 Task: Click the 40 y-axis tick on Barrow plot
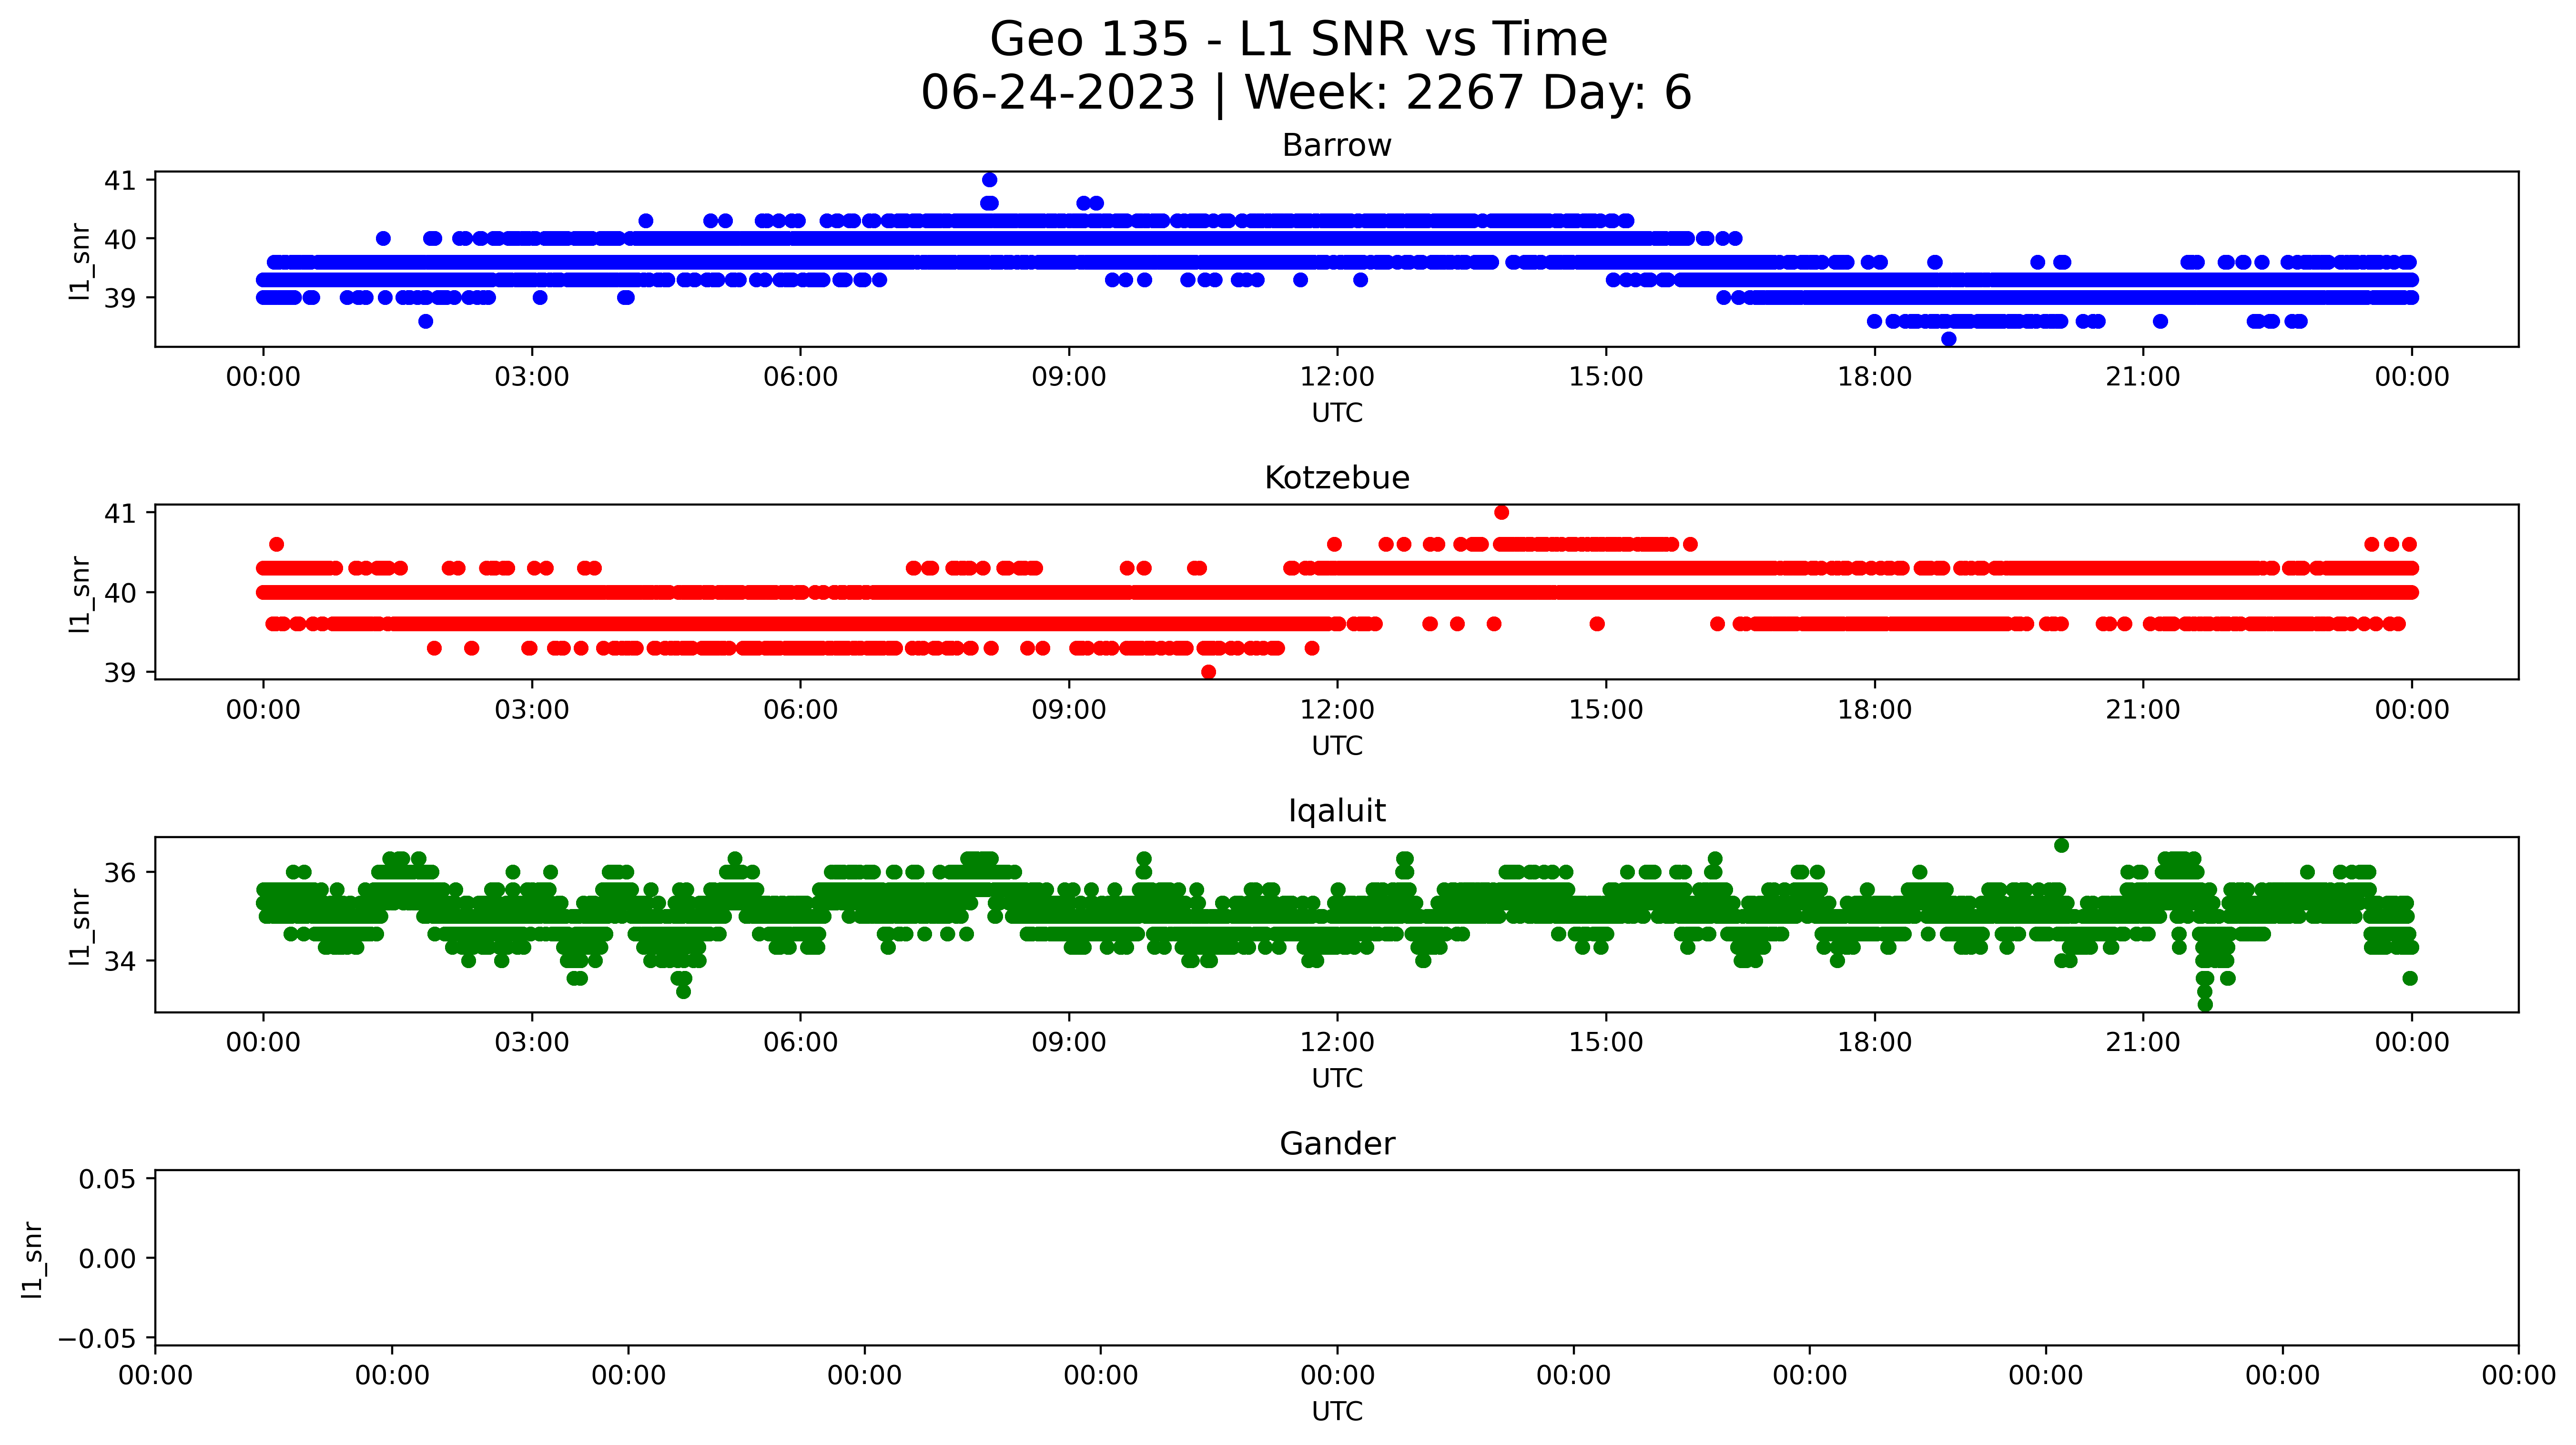pos(120,239)
